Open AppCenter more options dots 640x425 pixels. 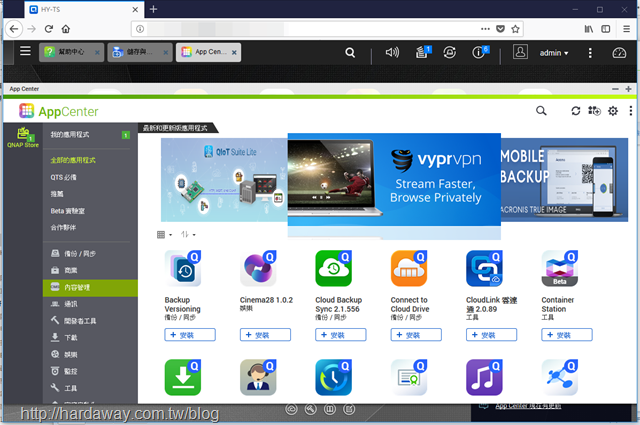click(x=631, y=111)
